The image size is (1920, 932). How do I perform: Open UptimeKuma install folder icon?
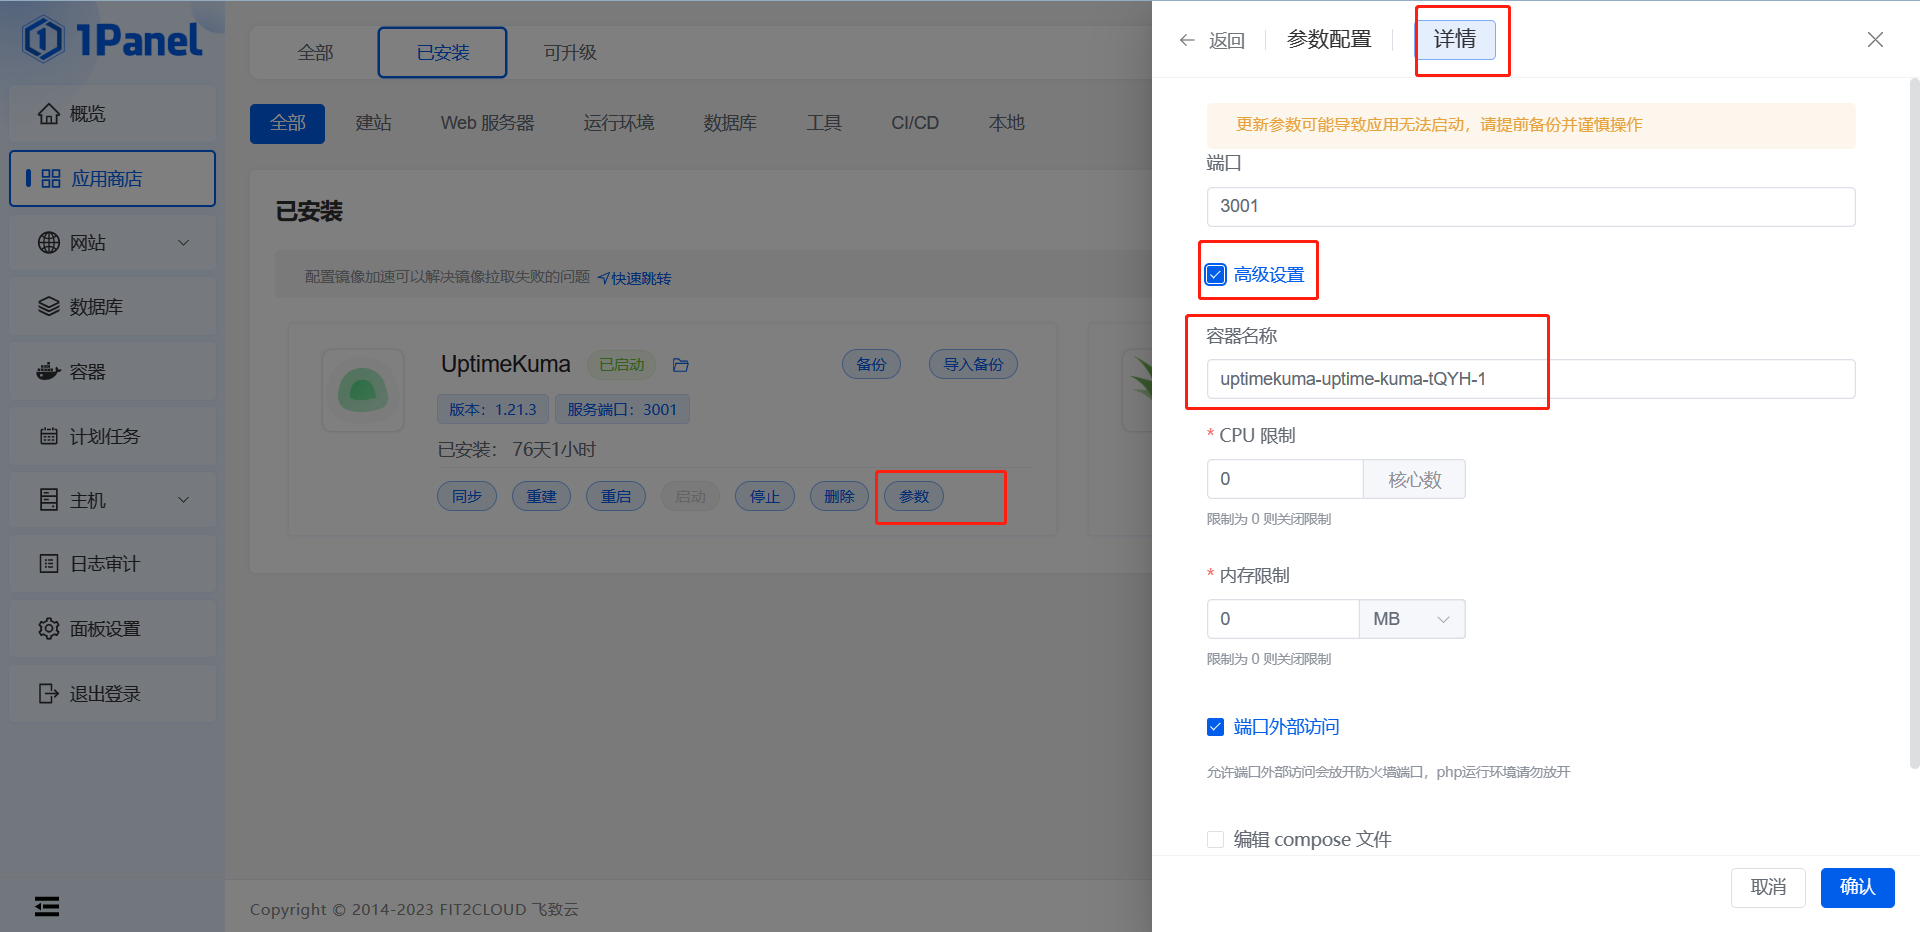point(681,365)
